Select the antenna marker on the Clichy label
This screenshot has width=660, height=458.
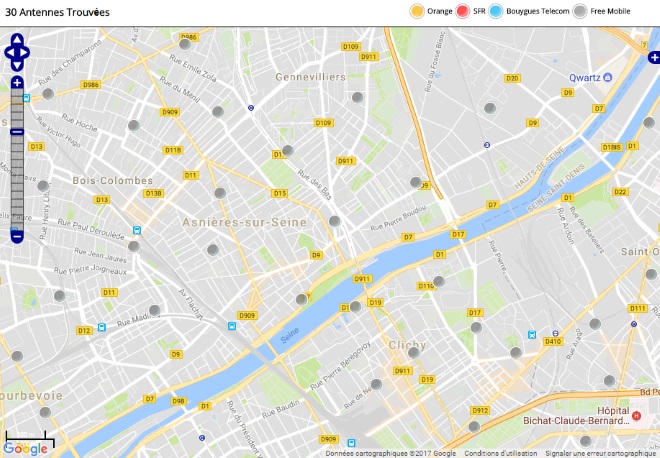click(x=413, y=353)
